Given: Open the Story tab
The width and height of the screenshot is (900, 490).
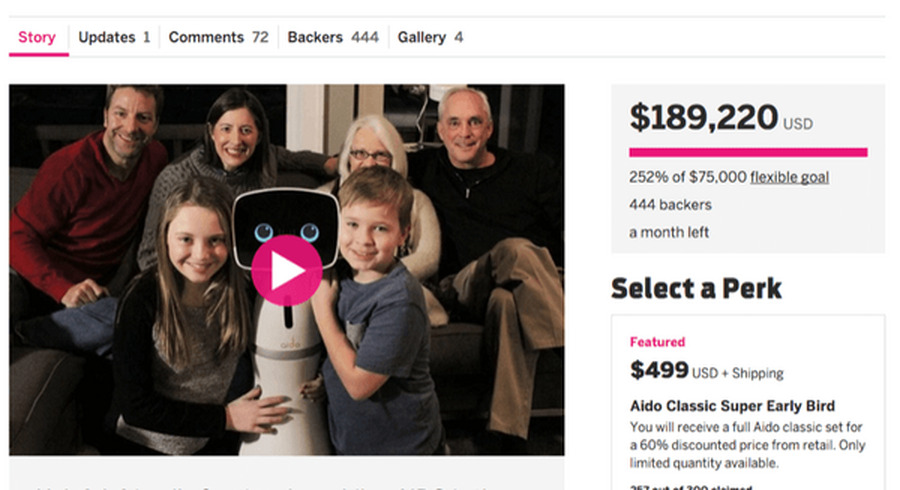Looking at the screenshot, I should 37,38.
